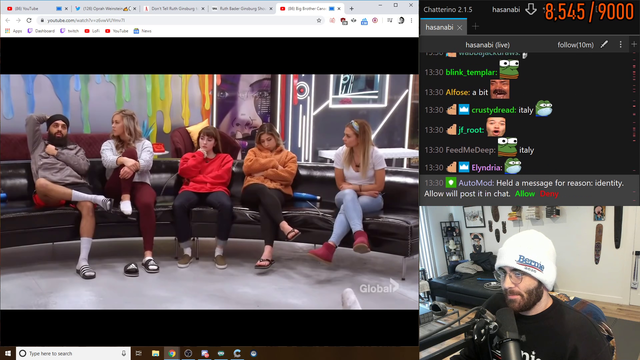Viewport: 640px width, 360px height.
Task: Click the emote in Alfose's message
Action: [x=500, y=89]
